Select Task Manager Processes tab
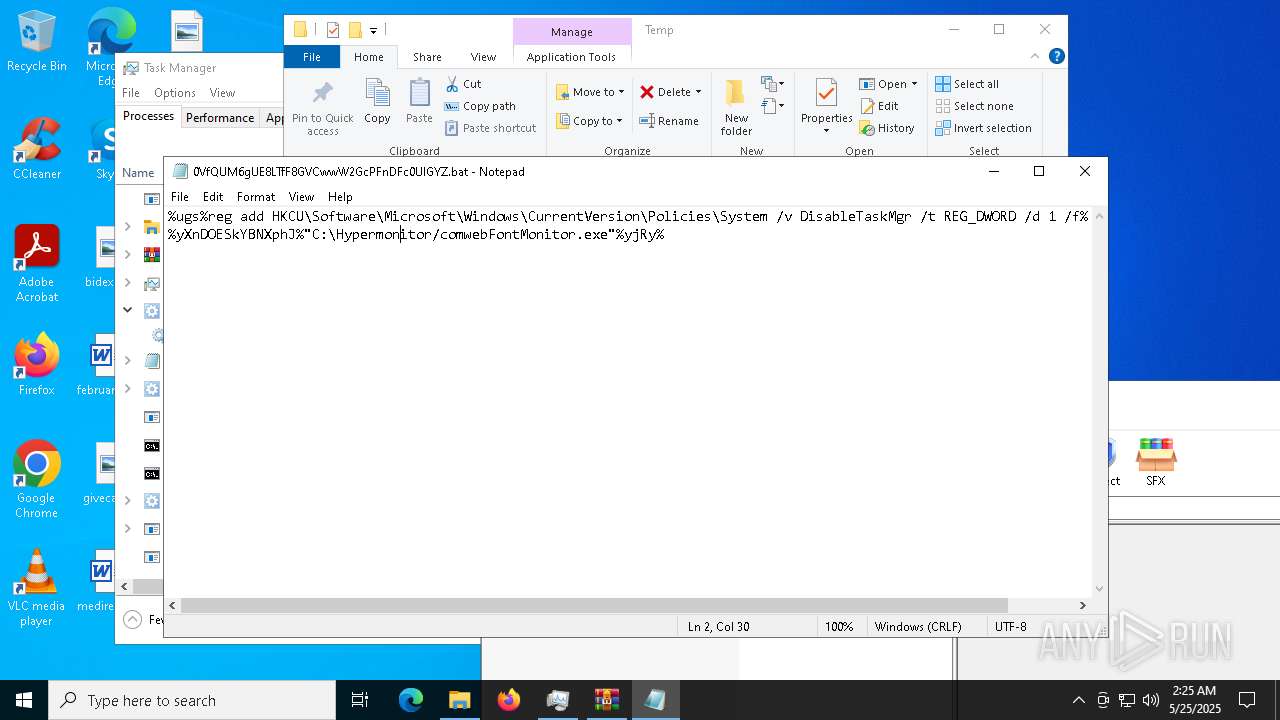Viewport: 1280px width, 720px height. [x=148, y=116]
